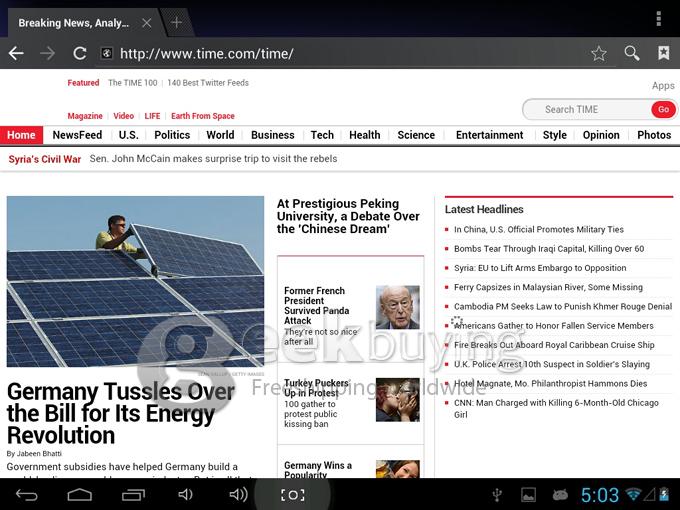Open the Health section
The height and width of the screenshot is (510, 680).
coord(365,135)
